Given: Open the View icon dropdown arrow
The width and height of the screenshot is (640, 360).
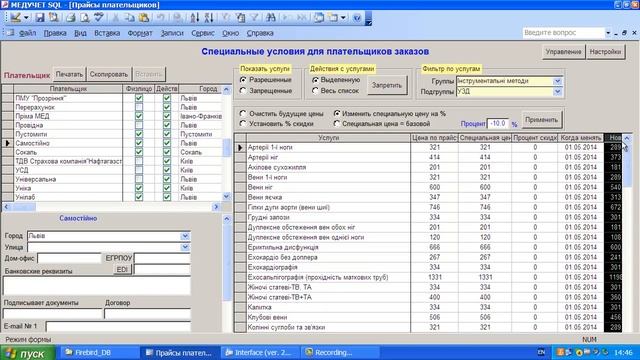Looking at the screenshot, I should (x=26, y=18).
